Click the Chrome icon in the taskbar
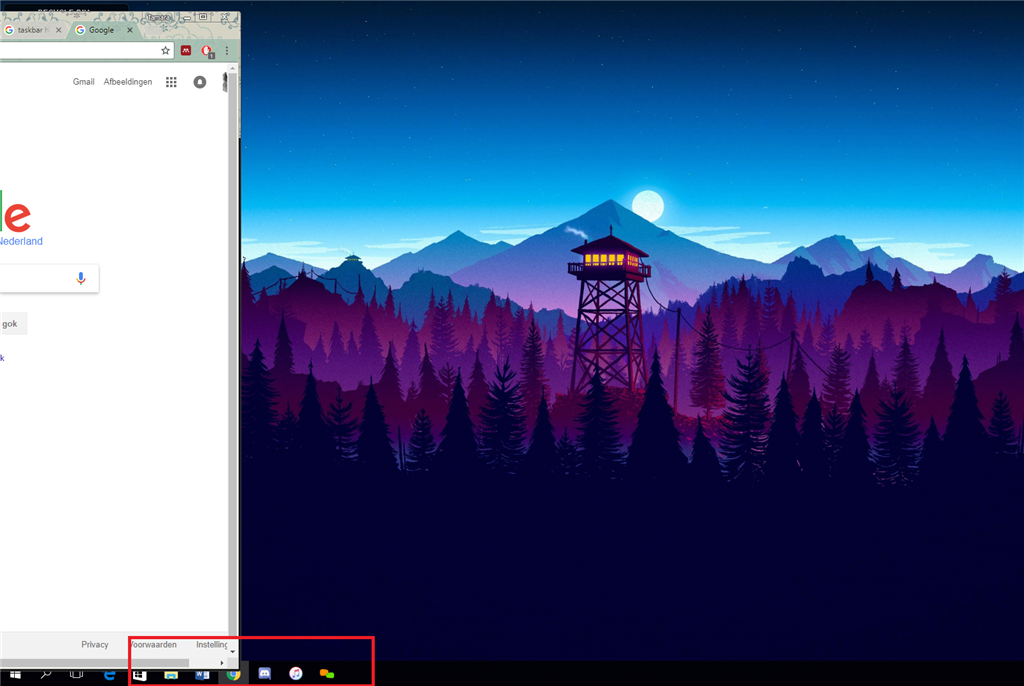Image resolution: width=1024 pixels, height=686 pixels. click(231, 674)
